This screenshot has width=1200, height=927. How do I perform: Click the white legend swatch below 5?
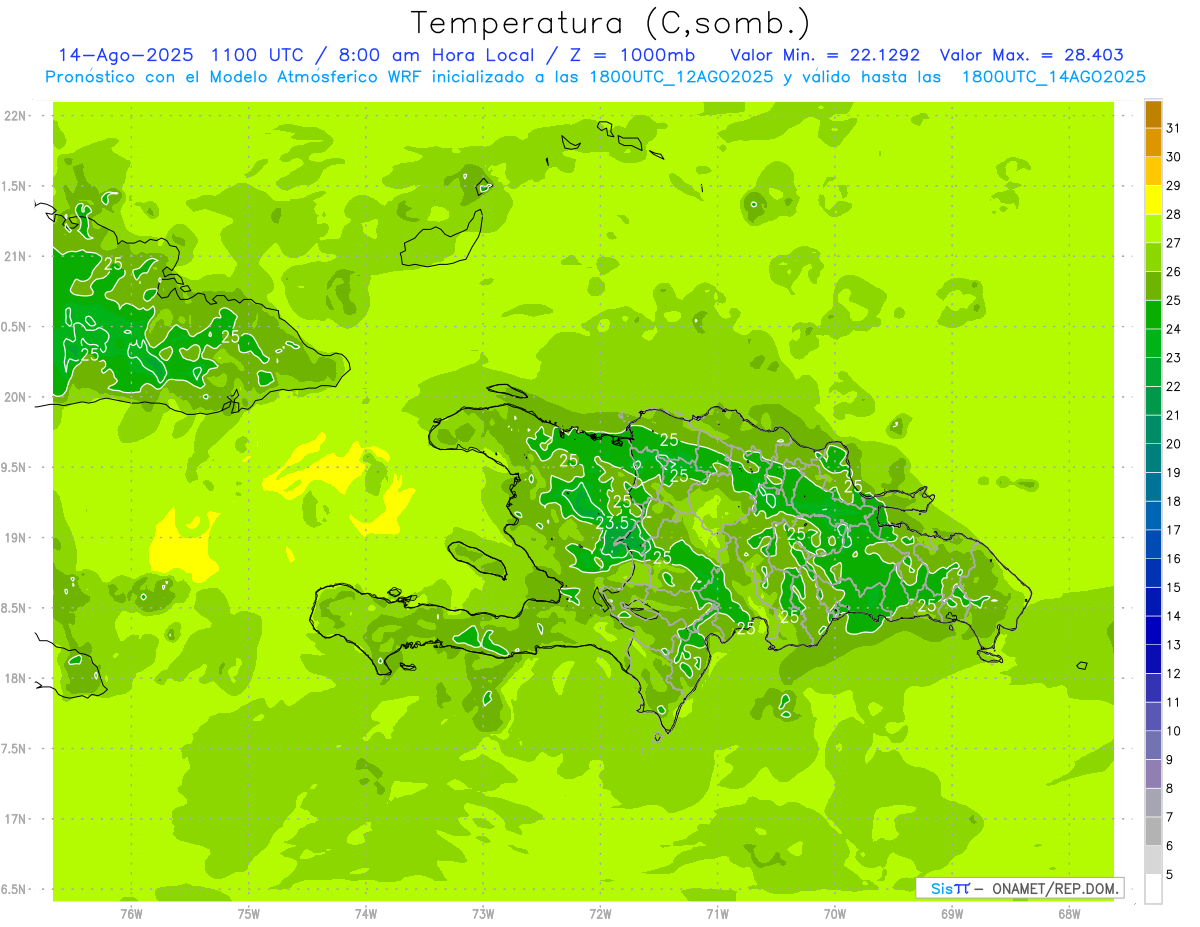pos(1153,889)
